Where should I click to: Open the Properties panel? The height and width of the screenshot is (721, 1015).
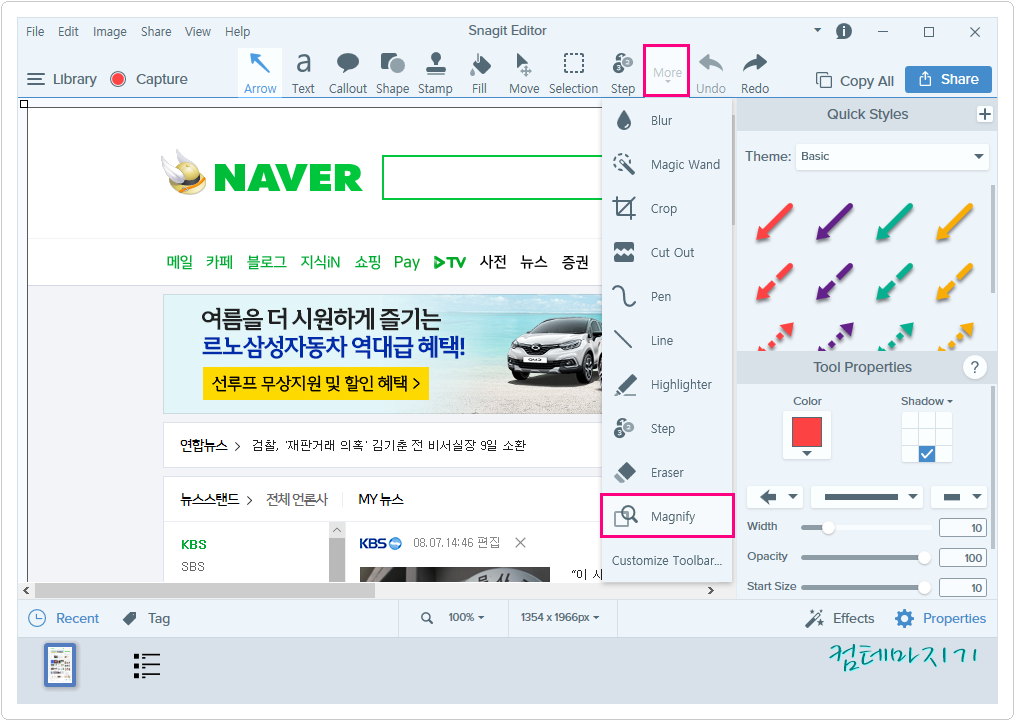click(x=941, y=618)
